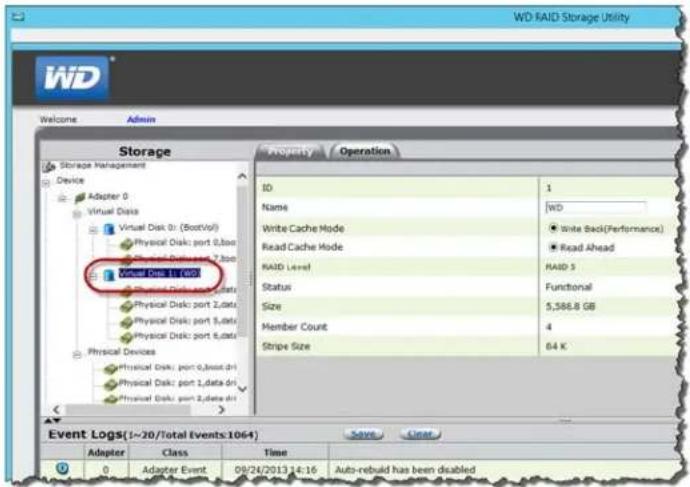Click the Name input field containing WD

(x=596, y=207)
